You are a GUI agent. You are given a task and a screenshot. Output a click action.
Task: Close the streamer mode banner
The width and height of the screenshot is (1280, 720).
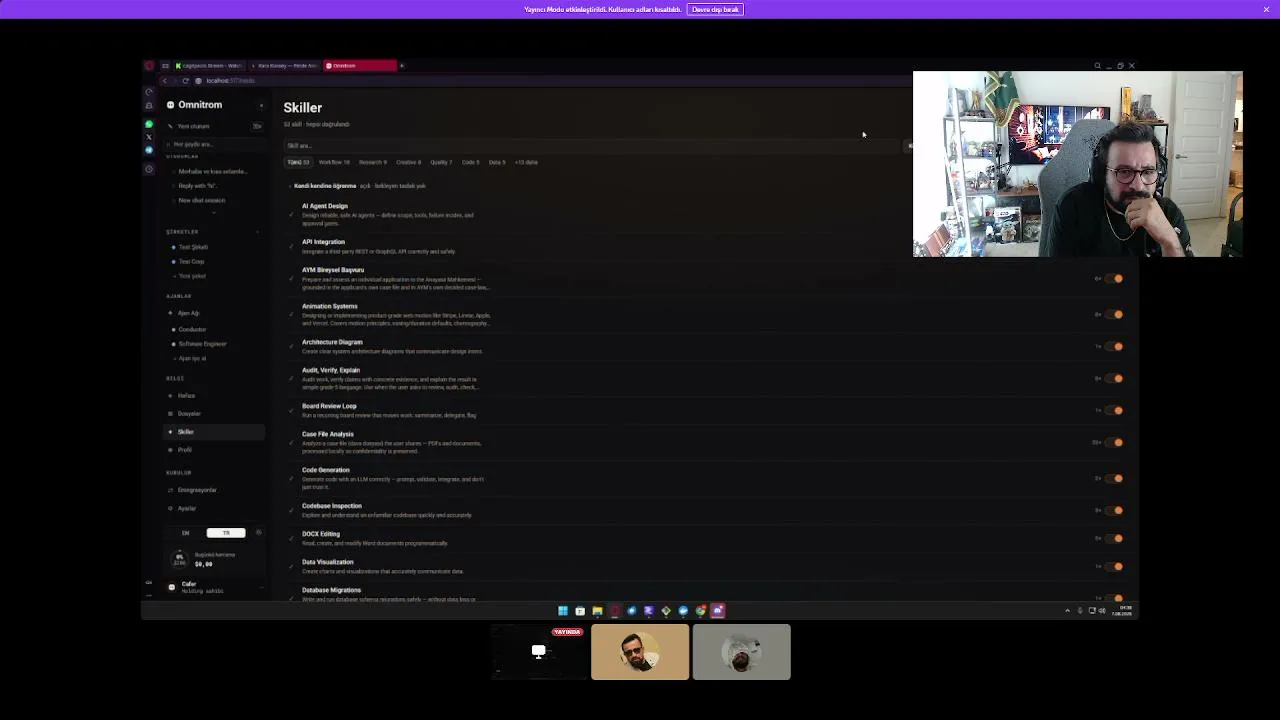[x=1266, y=9]
